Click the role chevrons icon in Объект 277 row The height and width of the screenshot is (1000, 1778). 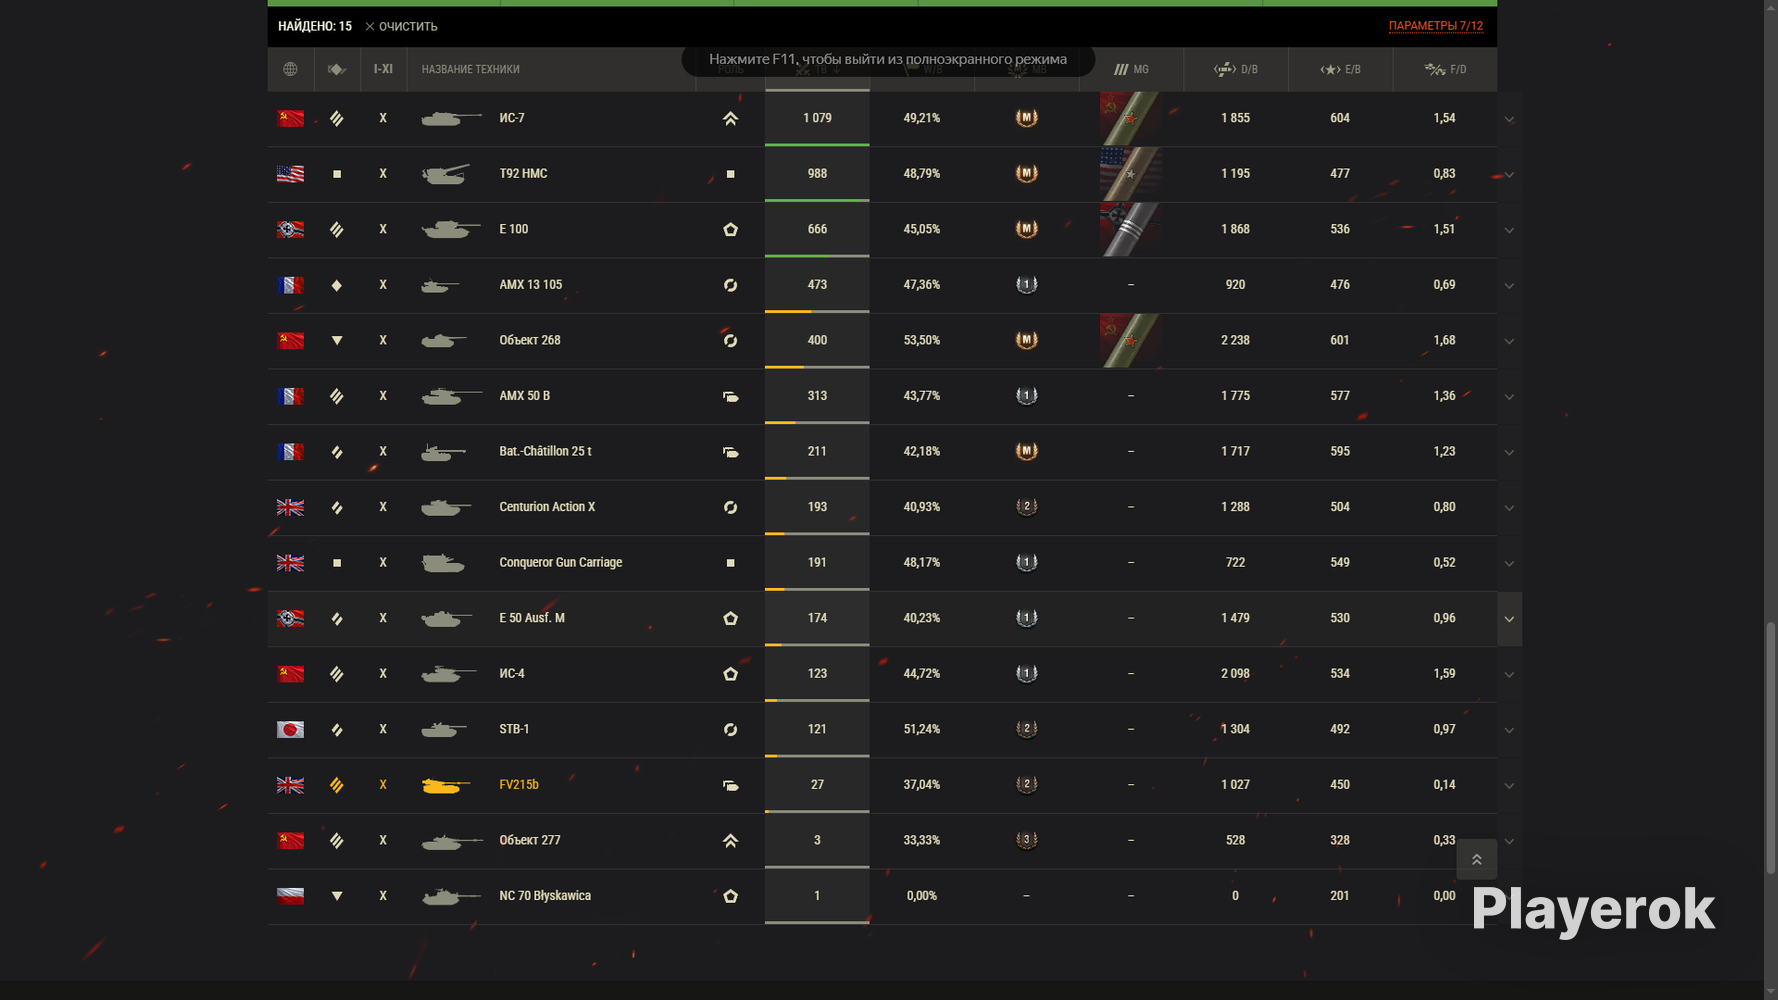731,840
